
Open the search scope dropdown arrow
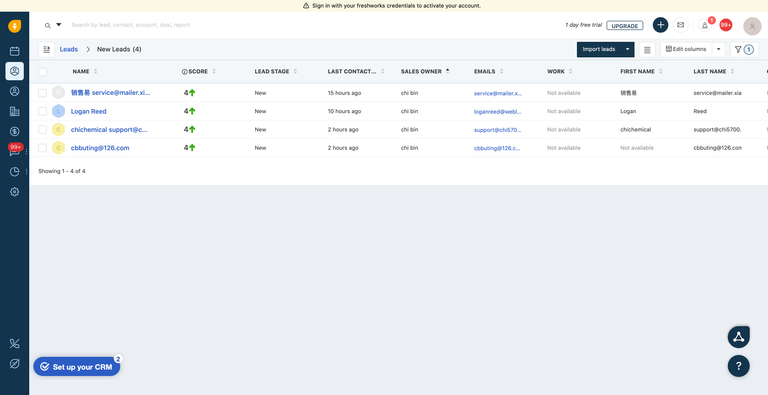pos(59,25)
